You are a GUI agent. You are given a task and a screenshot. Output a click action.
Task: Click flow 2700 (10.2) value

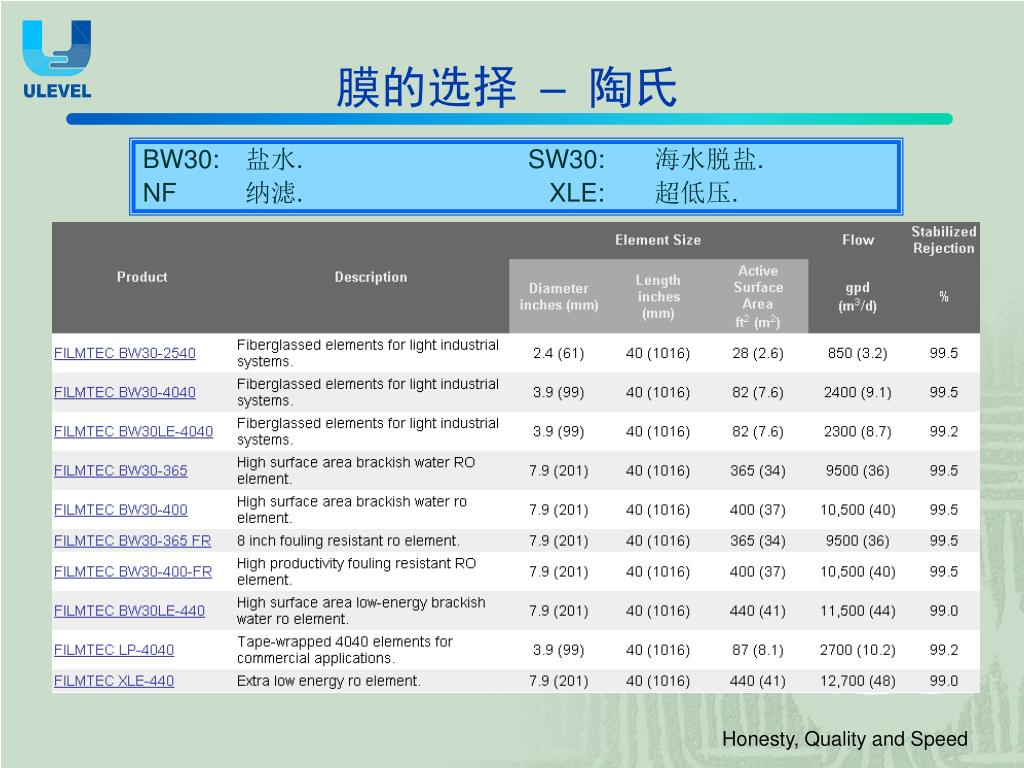(857, 650)
